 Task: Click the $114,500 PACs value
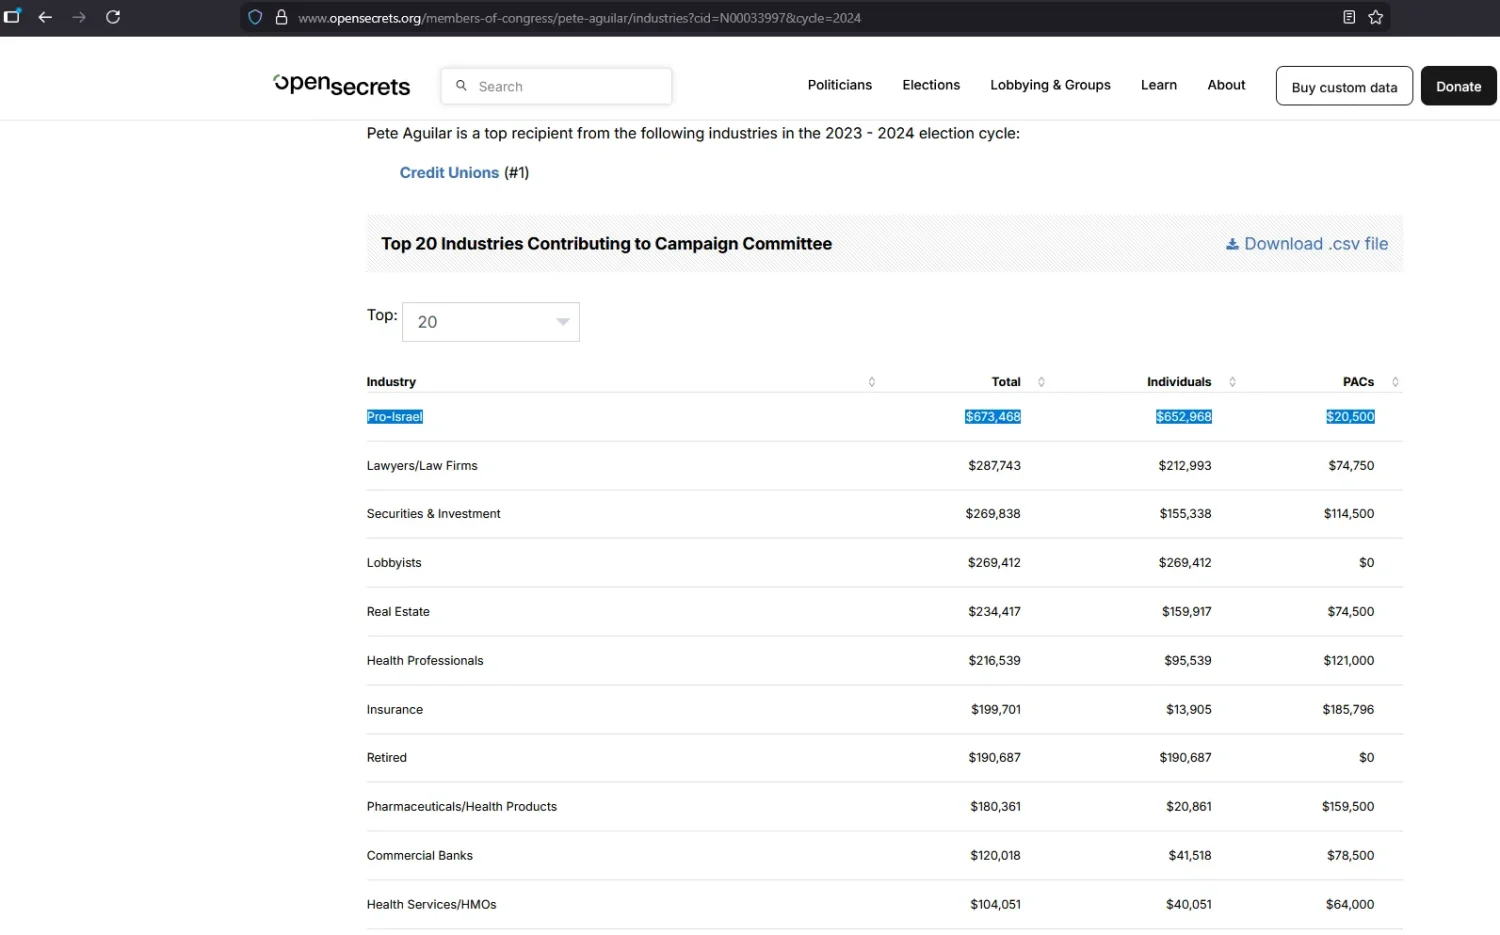point(1349,514)
